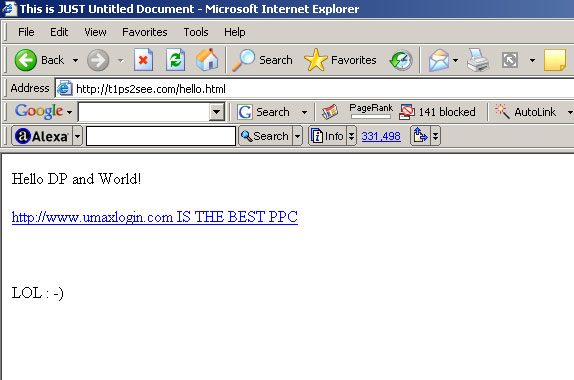574x380 pixels.
Task: Click the yellow note icon in toolbar
Action: pyautogui.click(x=555, y=60)
